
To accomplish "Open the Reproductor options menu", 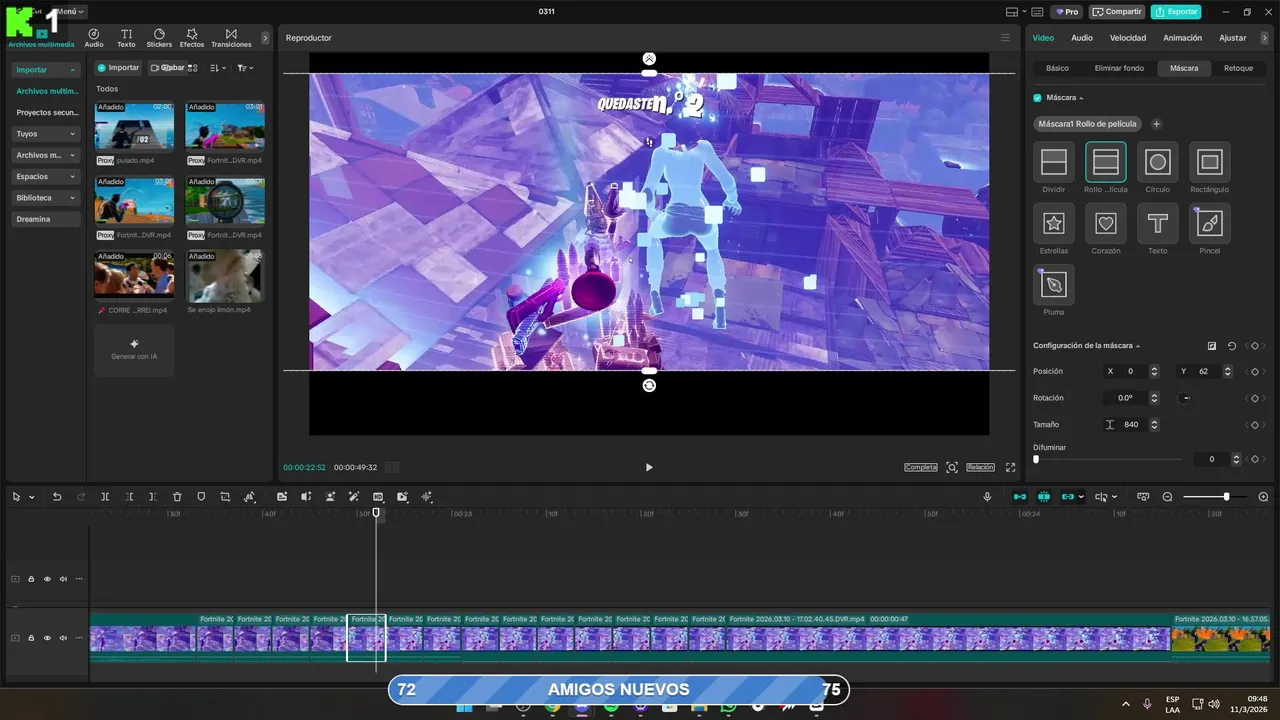I will point(1005,38).
